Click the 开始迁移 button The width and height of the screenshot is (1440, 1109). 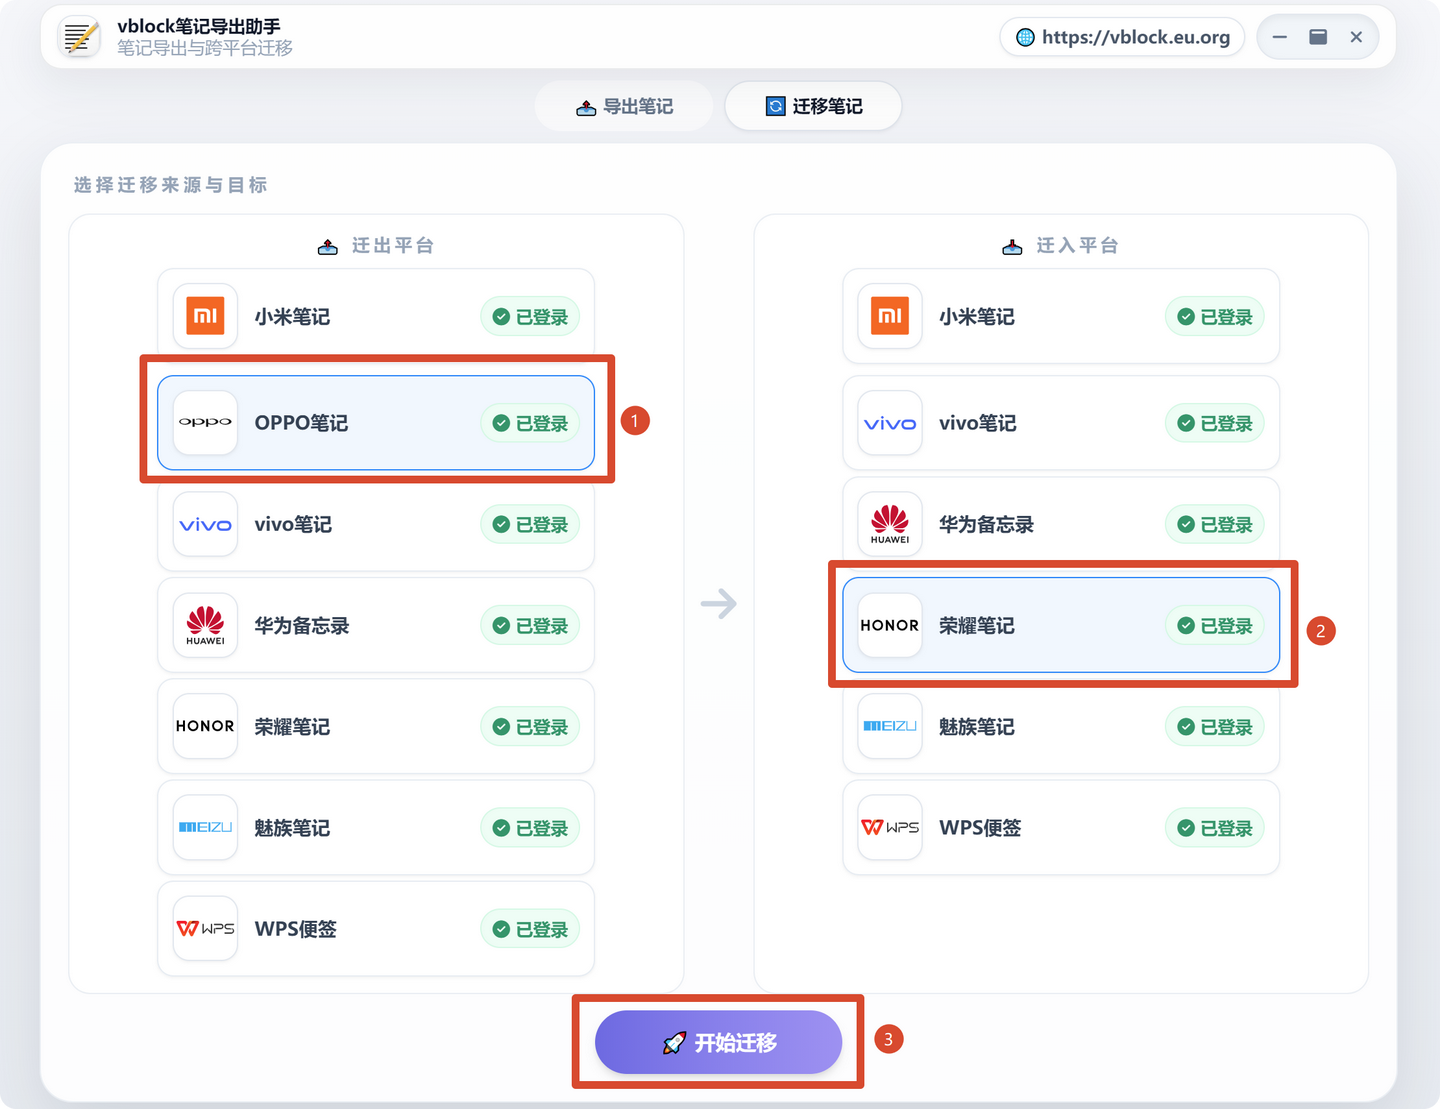pos(718,1042)
